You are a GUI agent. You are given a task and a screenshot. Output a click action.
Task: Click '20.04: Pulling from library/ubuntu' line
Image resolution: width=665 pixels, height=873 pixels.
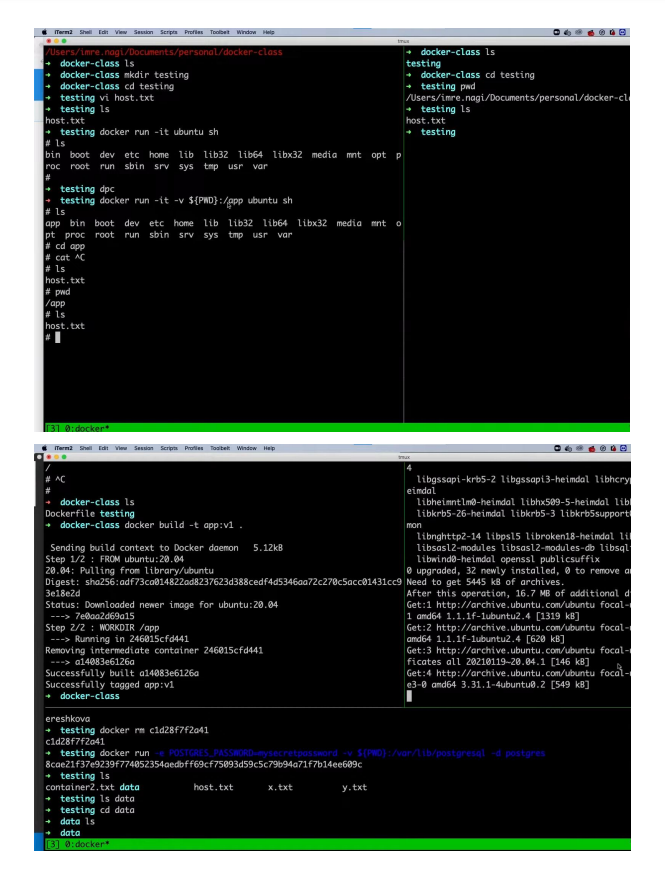click(129, 571)
